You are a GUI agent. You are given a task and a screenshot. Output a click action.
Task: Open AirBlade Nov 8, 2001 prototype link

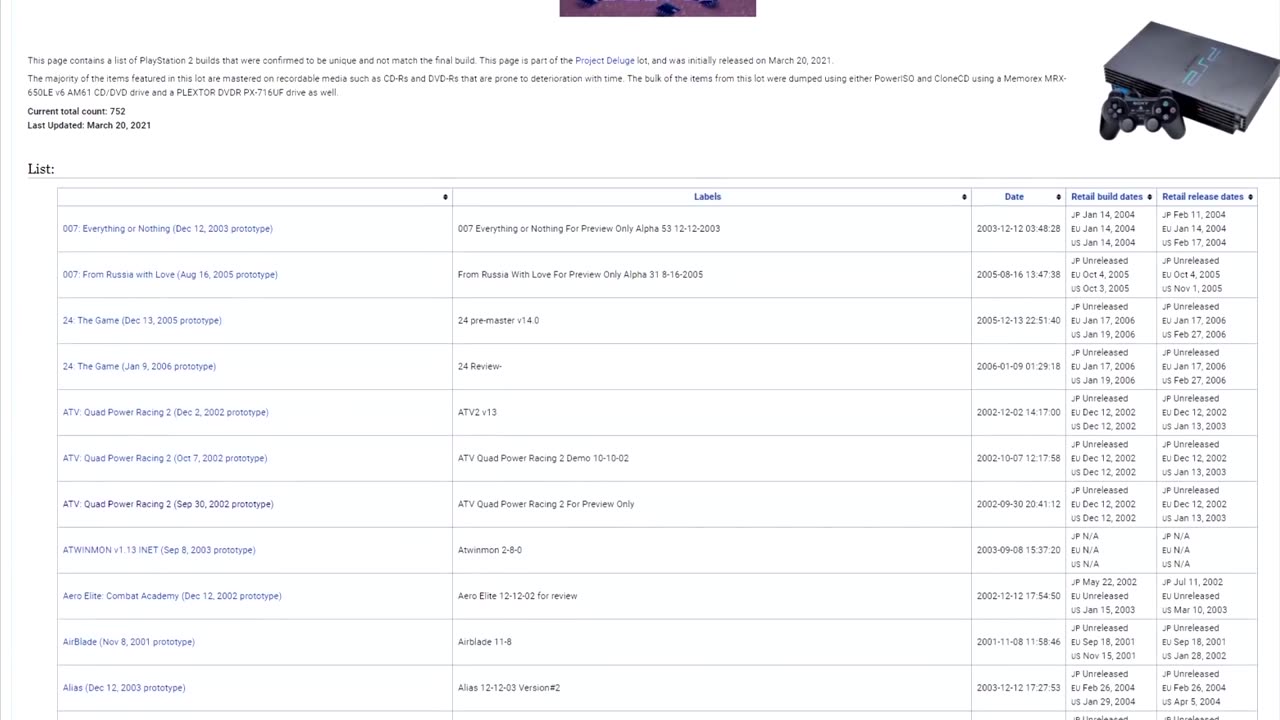[128, 642]
